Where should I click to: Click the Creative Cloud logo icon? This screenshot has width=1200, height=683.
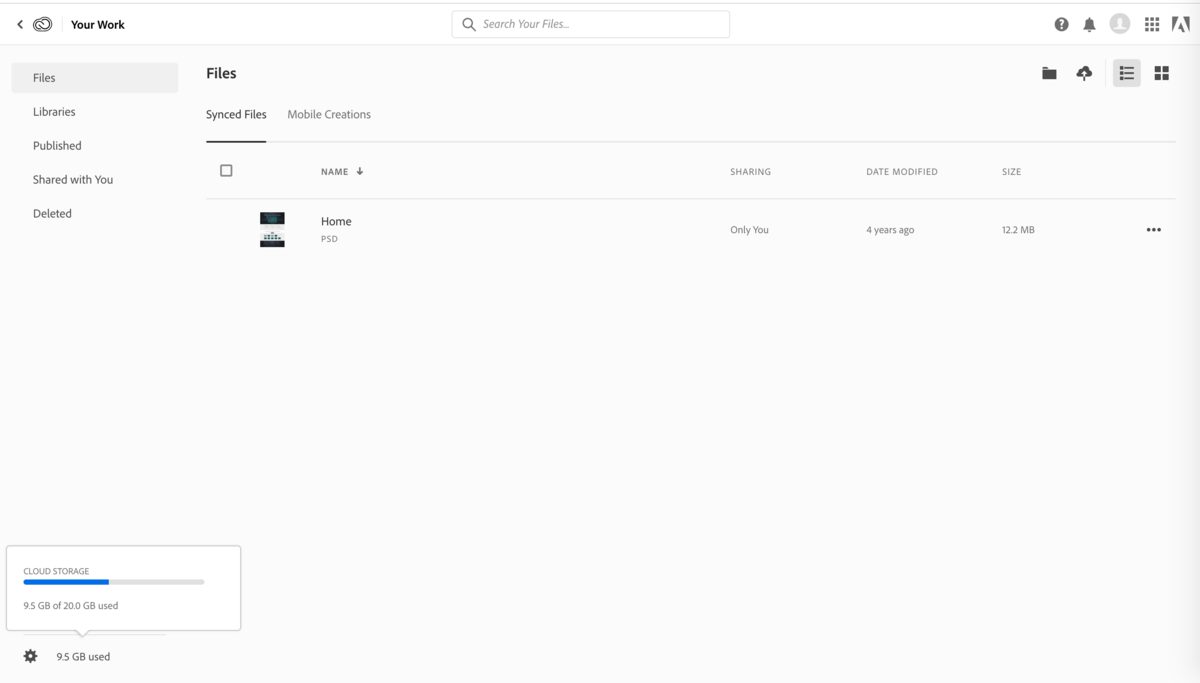pyautogui.click(x=42, y=24)
